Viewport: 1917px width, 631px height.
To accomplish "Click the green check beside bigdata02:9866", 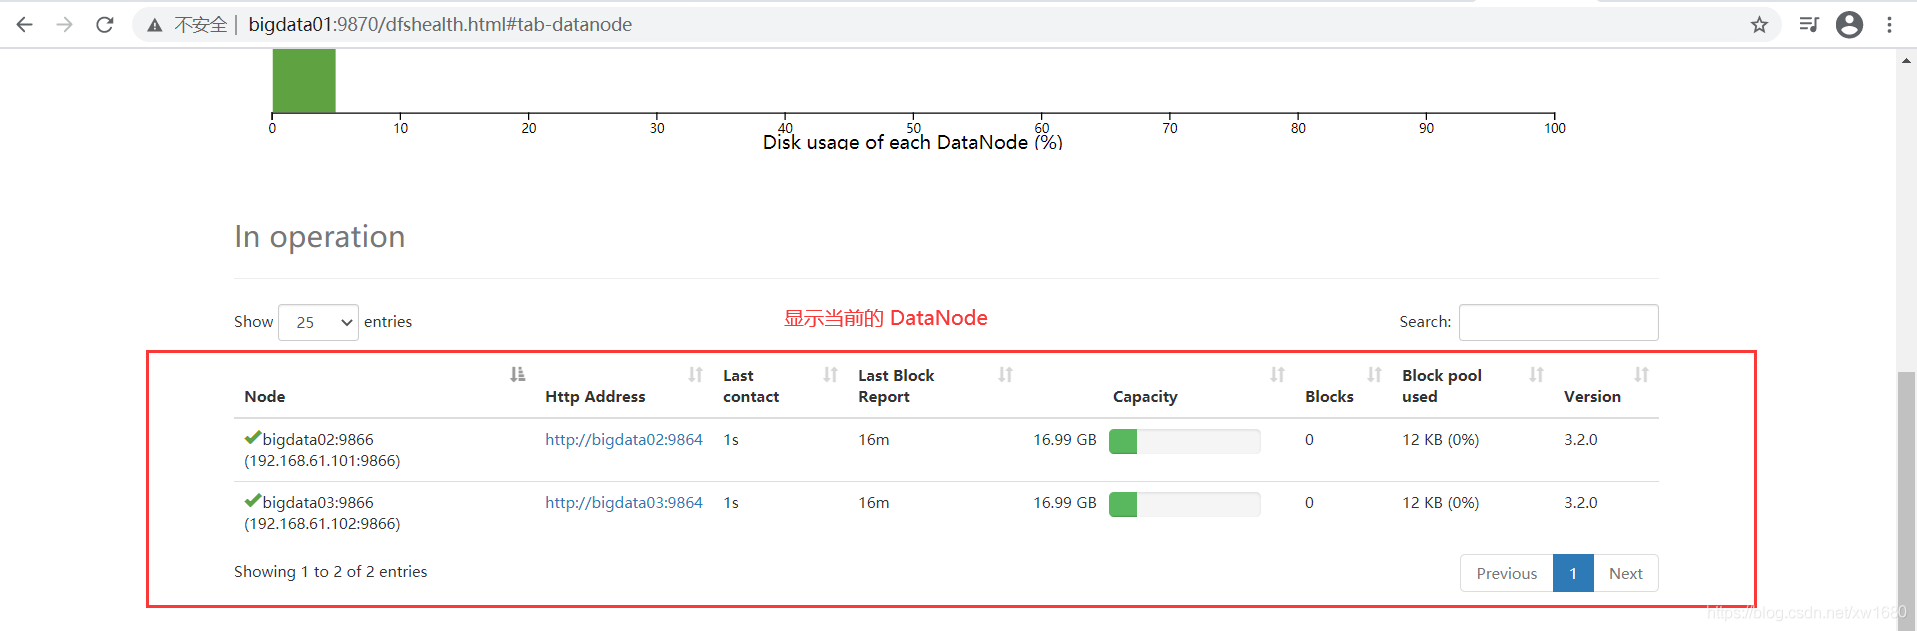I will [252, 438].
